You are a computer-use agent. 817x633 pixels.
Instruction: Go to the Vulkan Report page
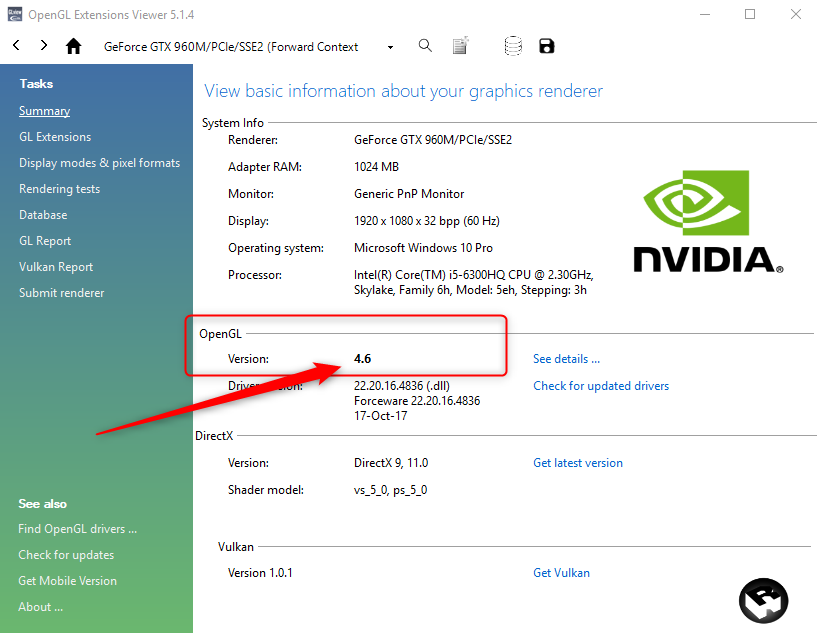[x=56, y=267]
